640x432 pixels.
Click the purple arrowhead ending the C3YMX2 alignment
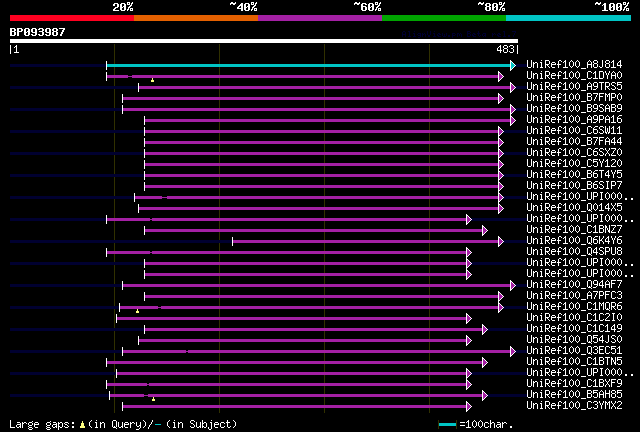469,406
